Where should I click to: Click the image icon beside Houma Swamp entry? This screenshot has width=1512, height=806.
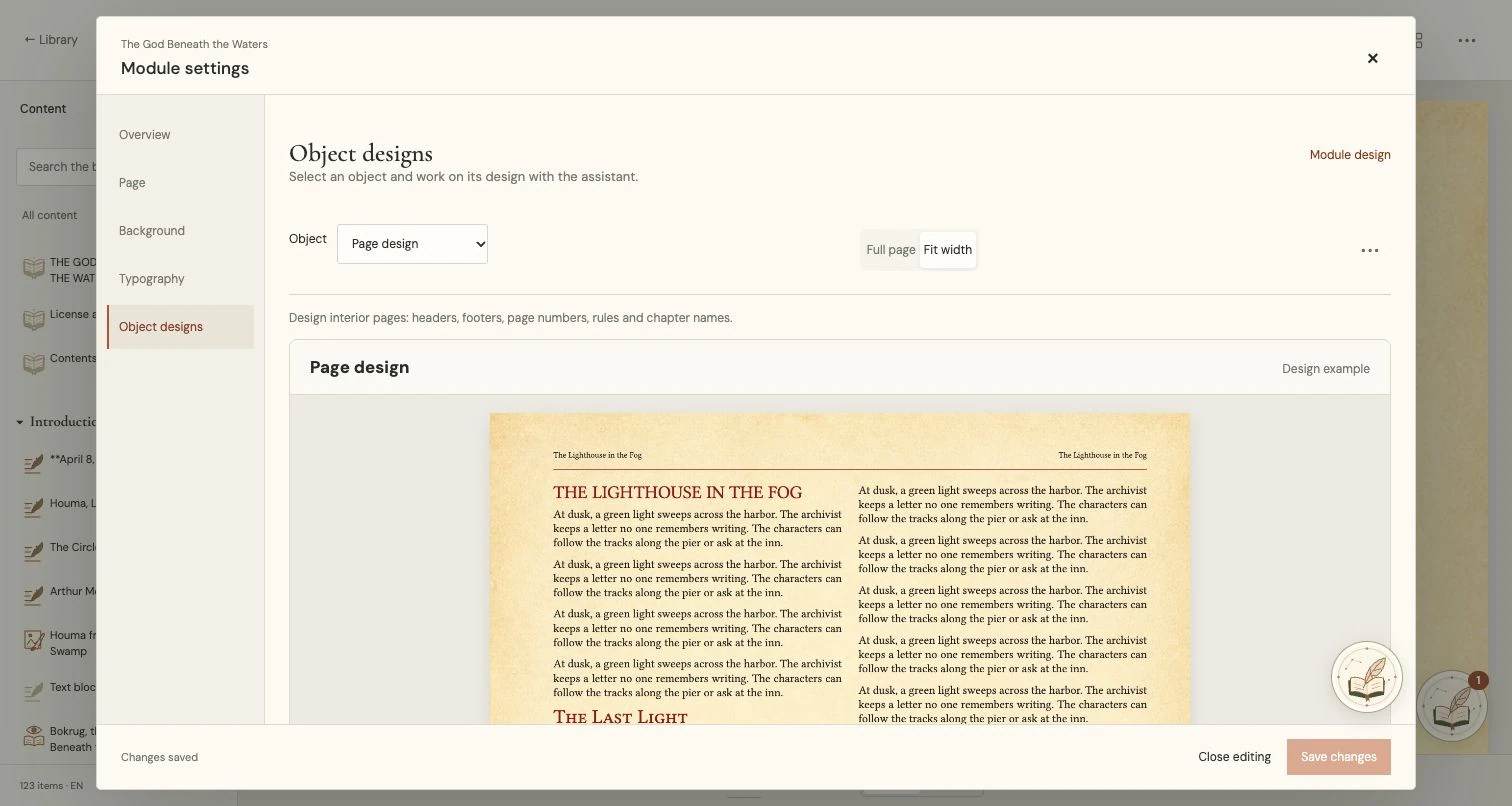click(34, 639)
